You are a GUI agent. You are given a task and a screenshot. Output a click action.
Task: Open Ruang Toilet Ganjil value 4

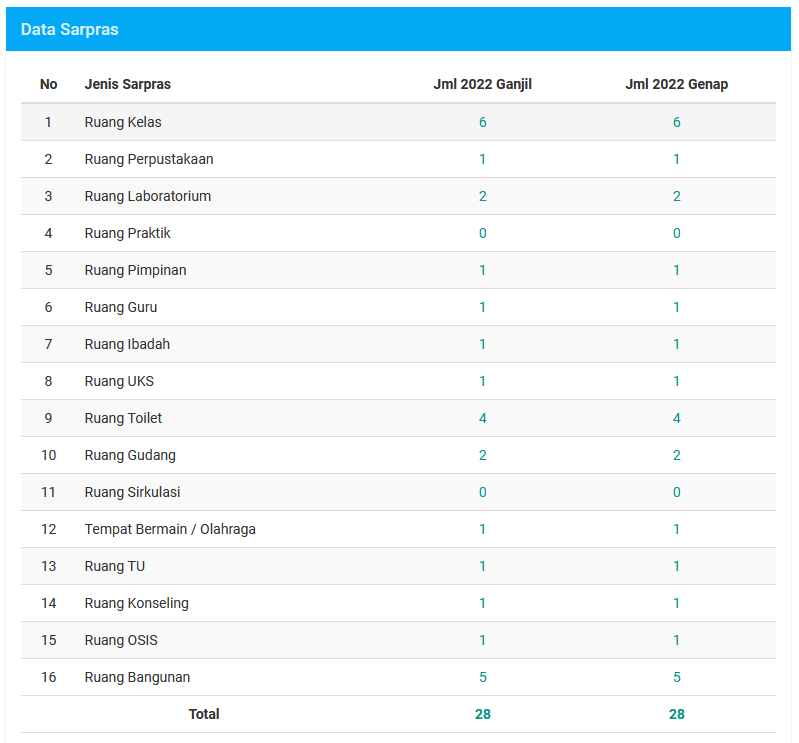click(x=483, y=418)
